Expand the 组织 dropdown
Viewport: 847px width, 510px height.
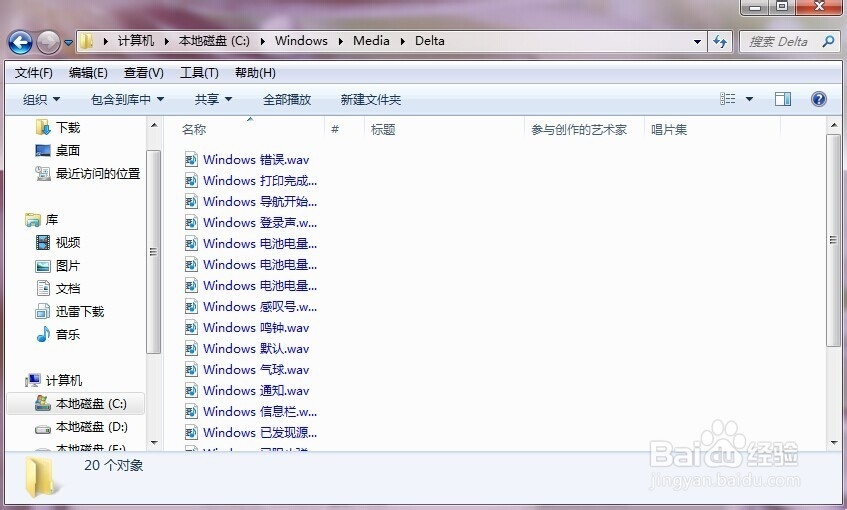tap(41, 99)
